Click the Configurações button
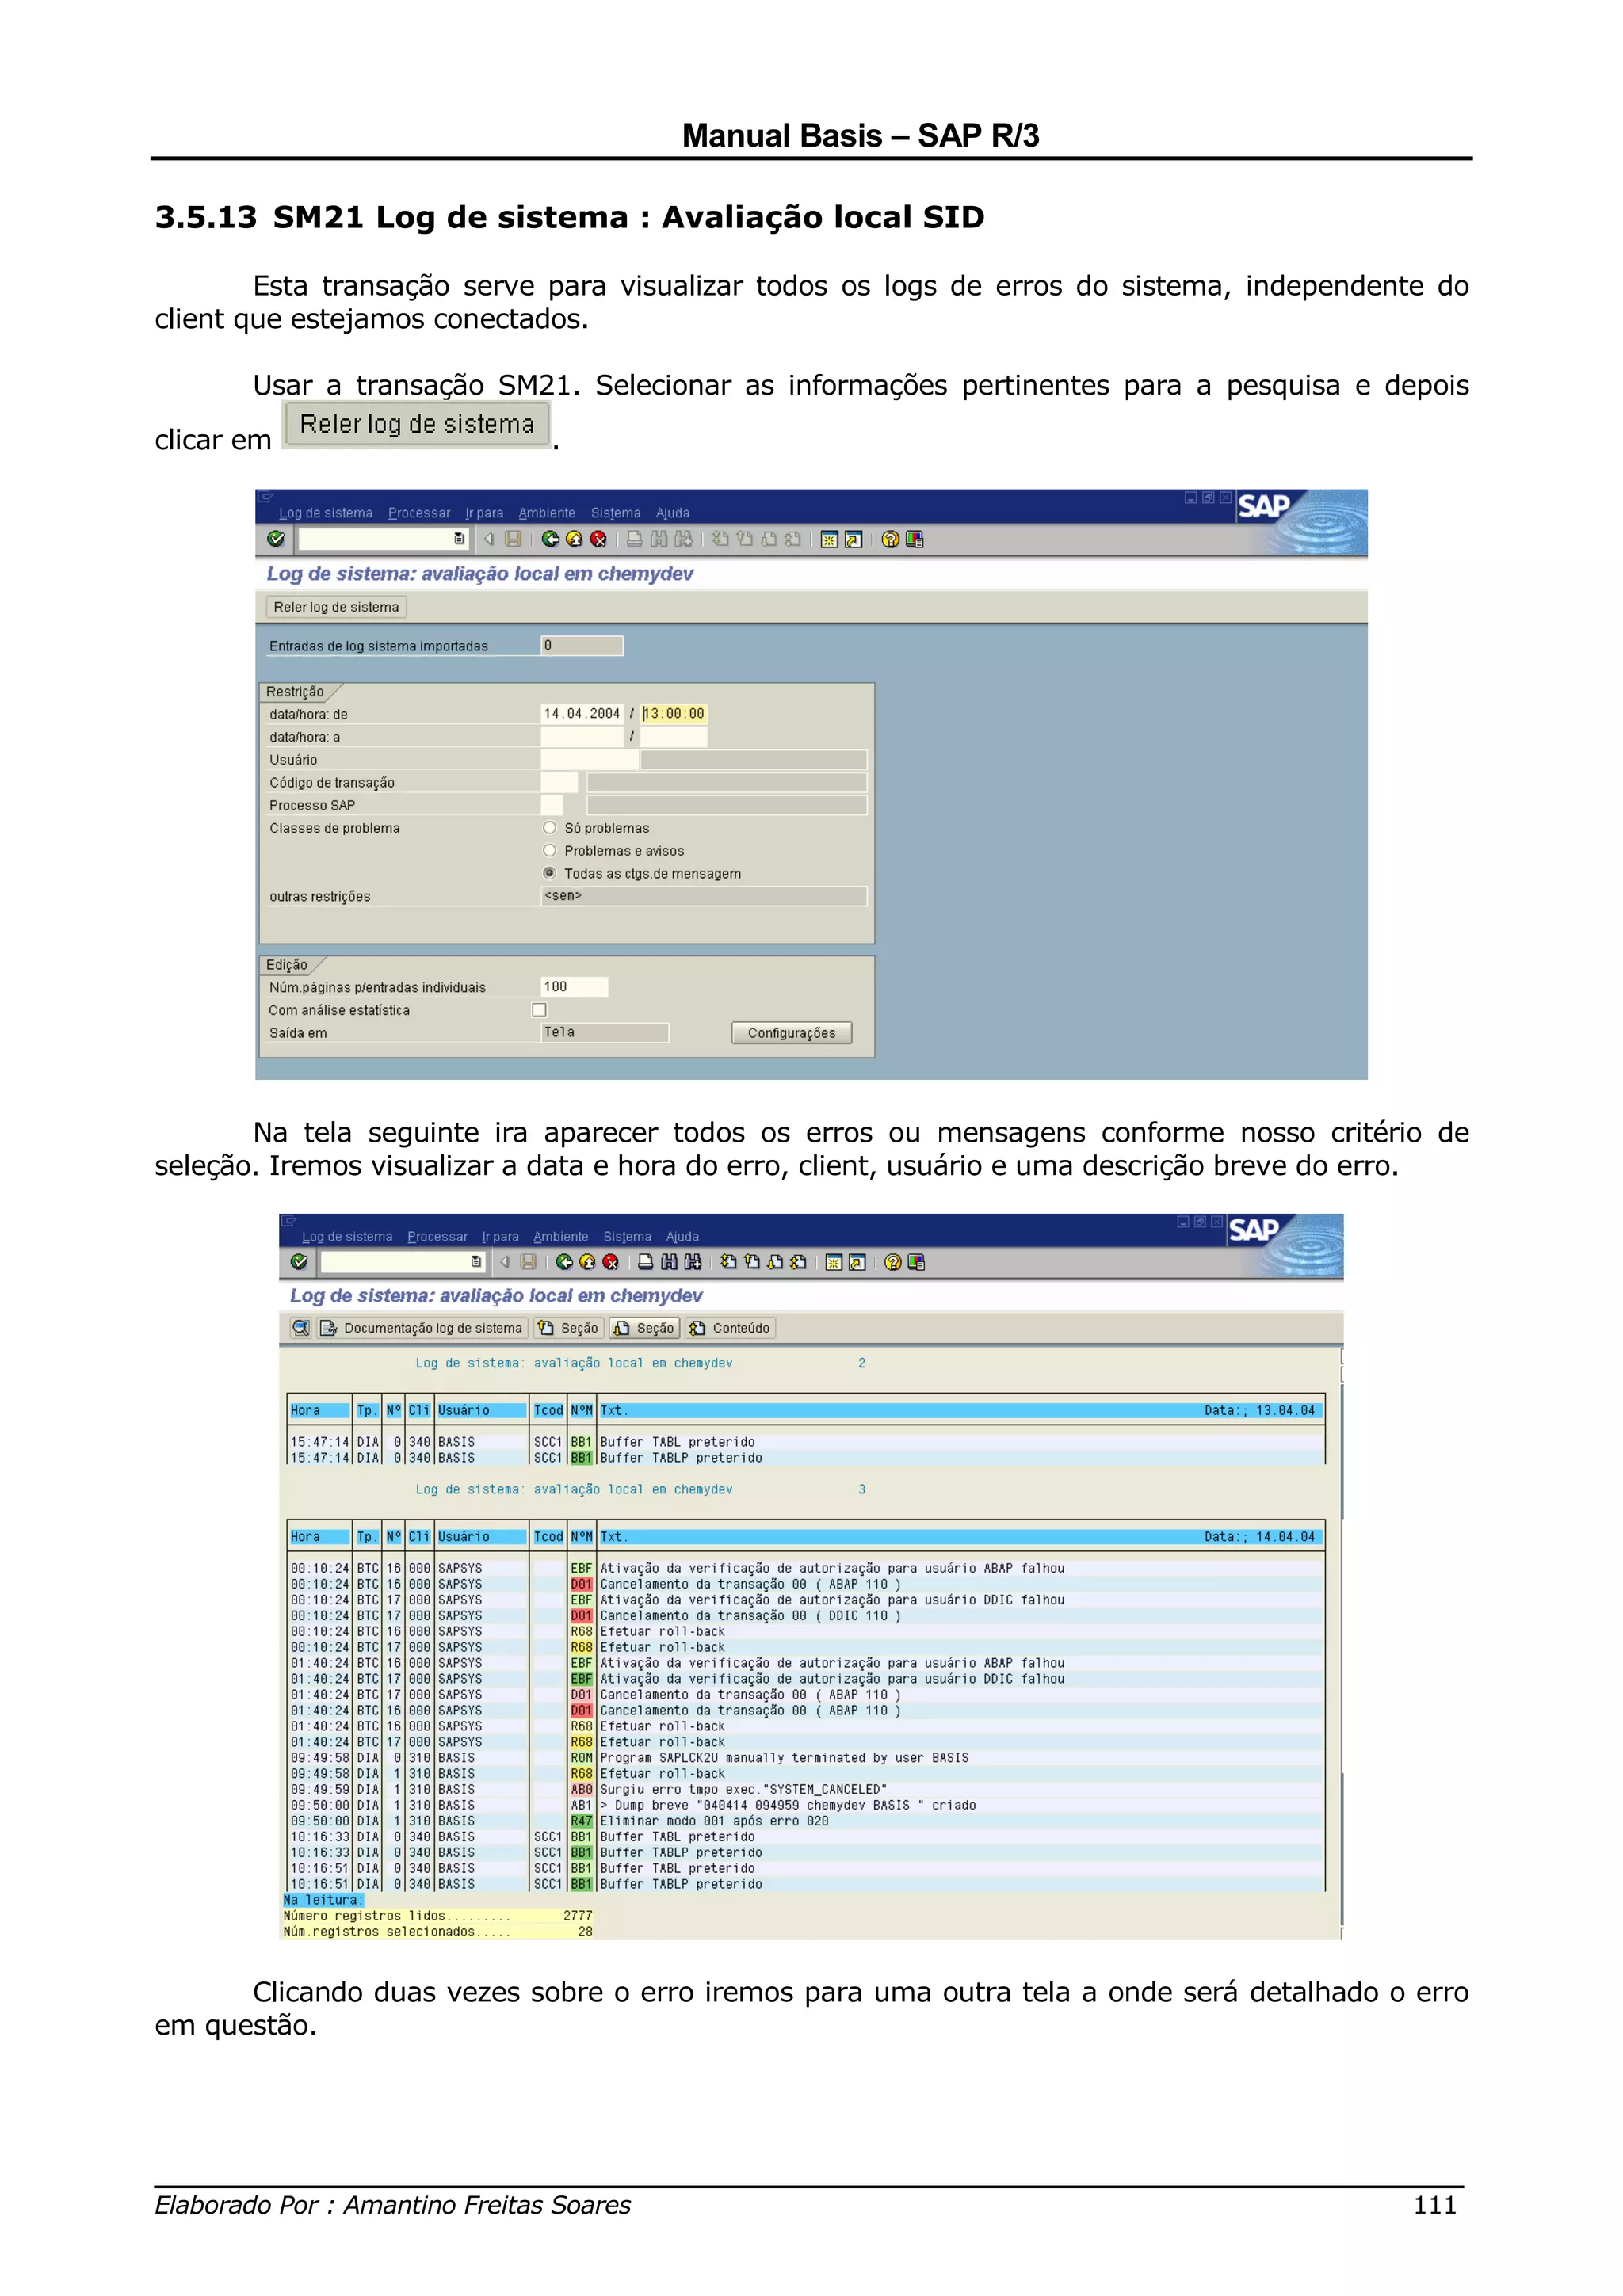This screenshot has width=1623, height=2296. click(791, 1033)
